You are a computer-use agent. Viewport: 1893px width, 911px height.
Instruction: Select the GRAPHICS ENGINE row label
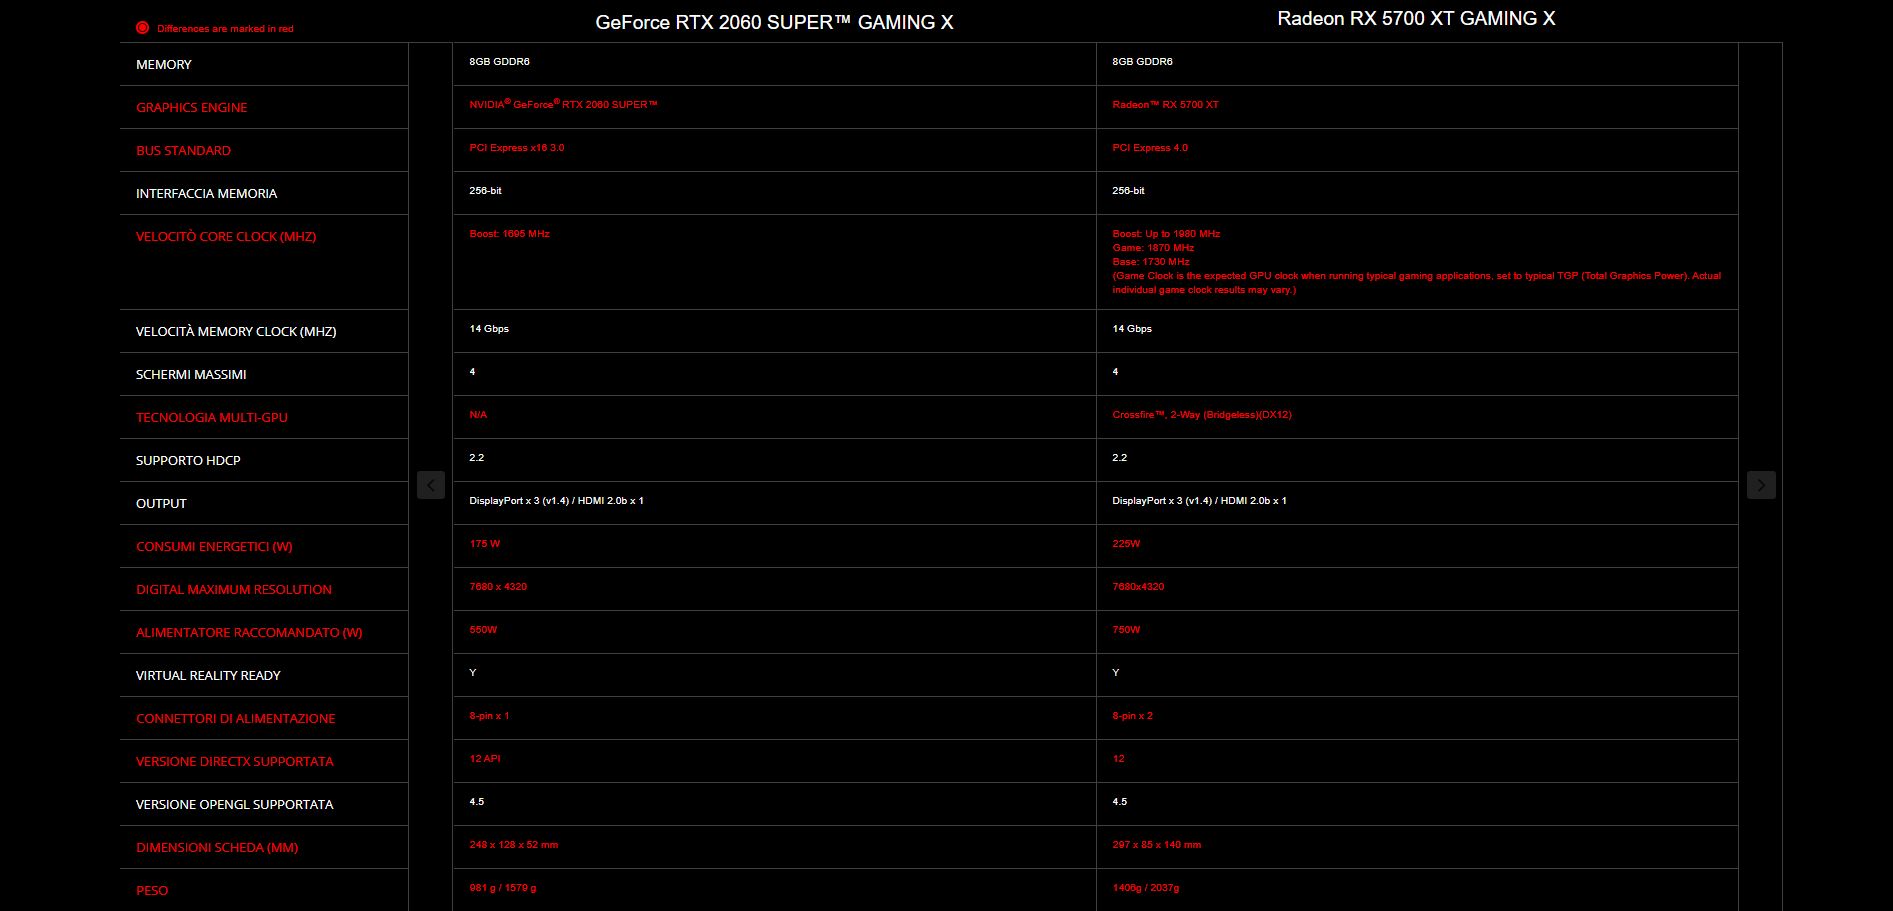point(191,107)
